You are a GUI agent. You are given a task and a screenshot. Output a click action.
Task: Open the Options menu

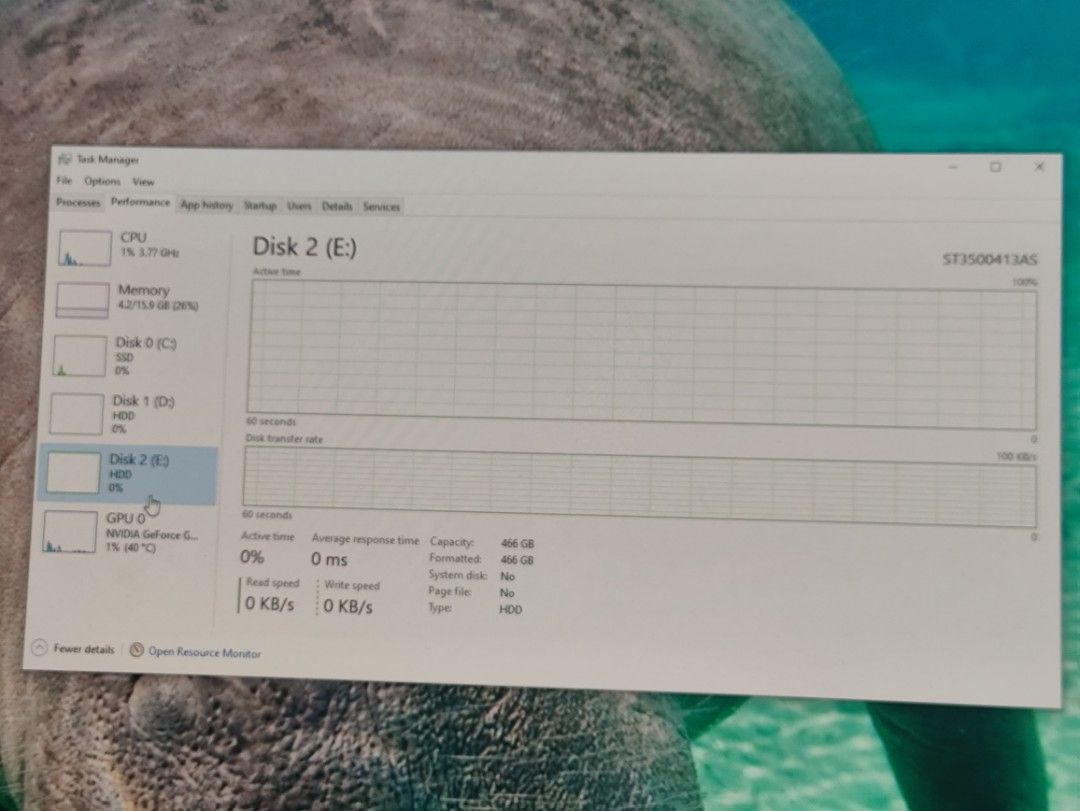point(102,181)
